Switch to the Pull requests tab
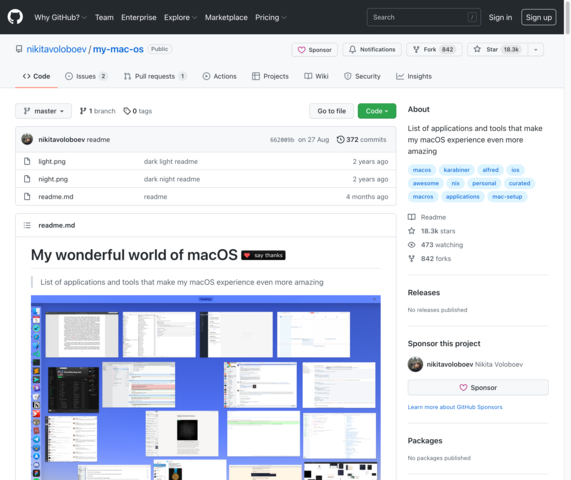The image size is (571, 480). (x=155, y=76)
